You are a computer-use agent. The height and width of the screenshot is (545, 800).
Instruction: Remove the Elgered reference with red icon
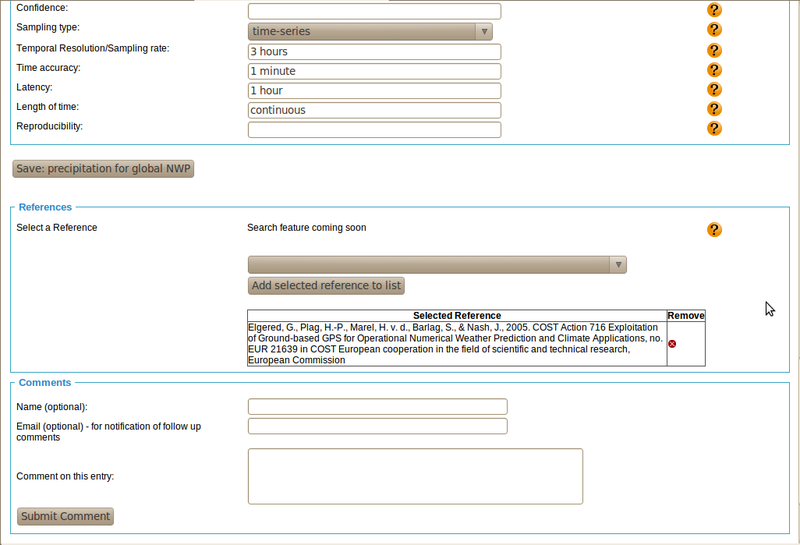click(x=672, y=343)
